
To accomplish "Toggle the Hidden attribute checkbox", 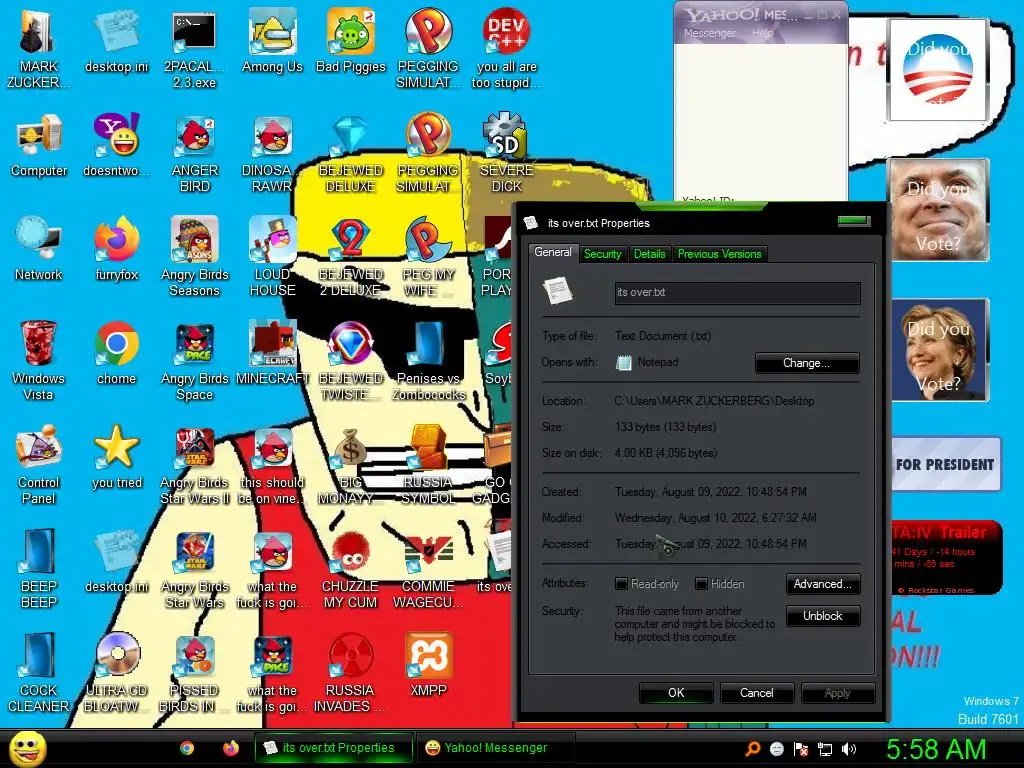I will [x=701, y=584].
